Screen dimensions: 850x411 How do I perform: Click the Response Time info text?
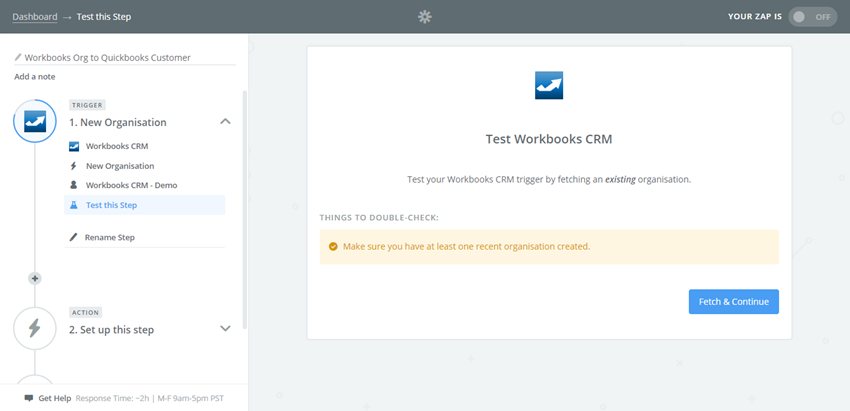click(150, 398)
